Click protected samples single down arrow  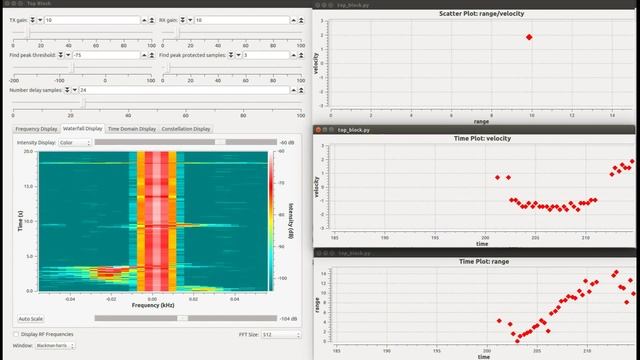238,55
